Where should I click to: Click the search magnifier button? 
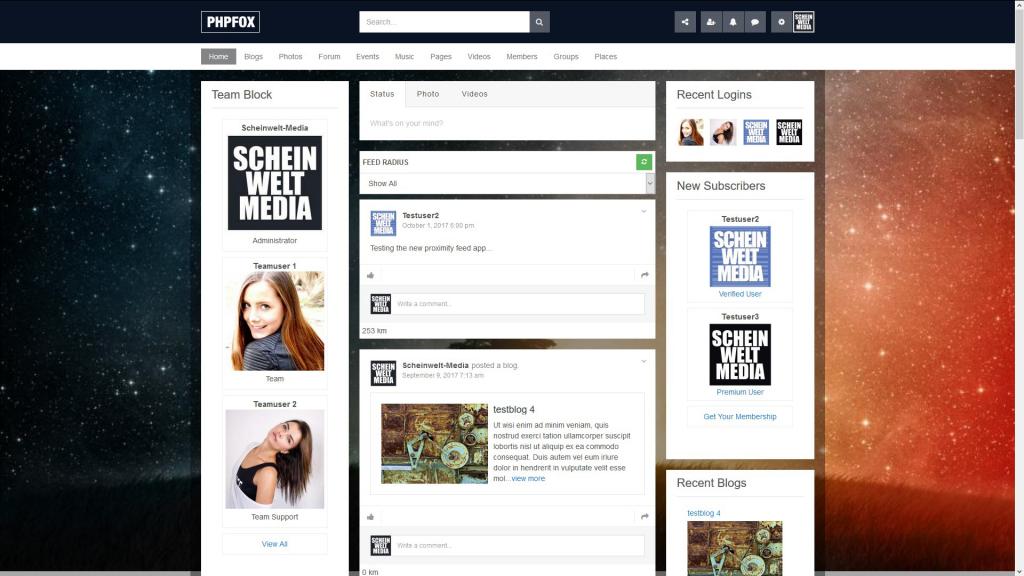(540, 22)
